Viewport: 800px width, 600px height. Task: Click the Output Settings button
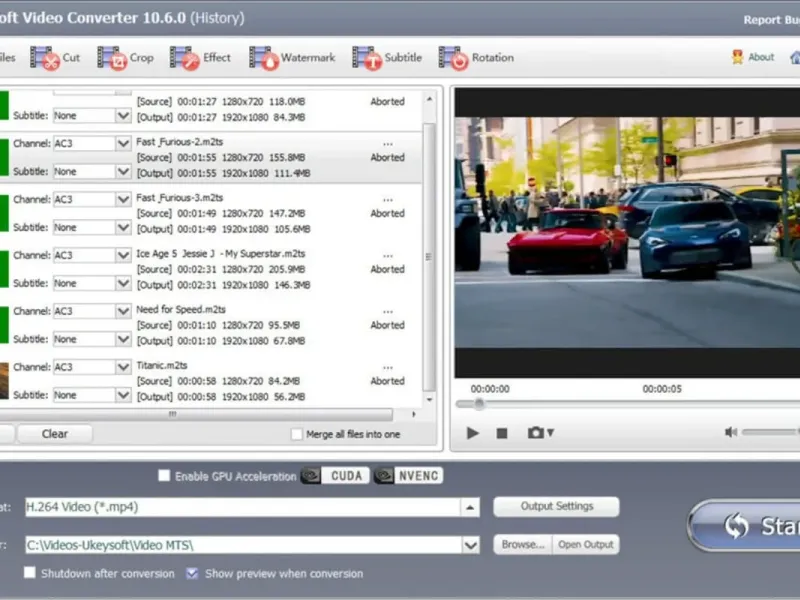click(556, 506)
